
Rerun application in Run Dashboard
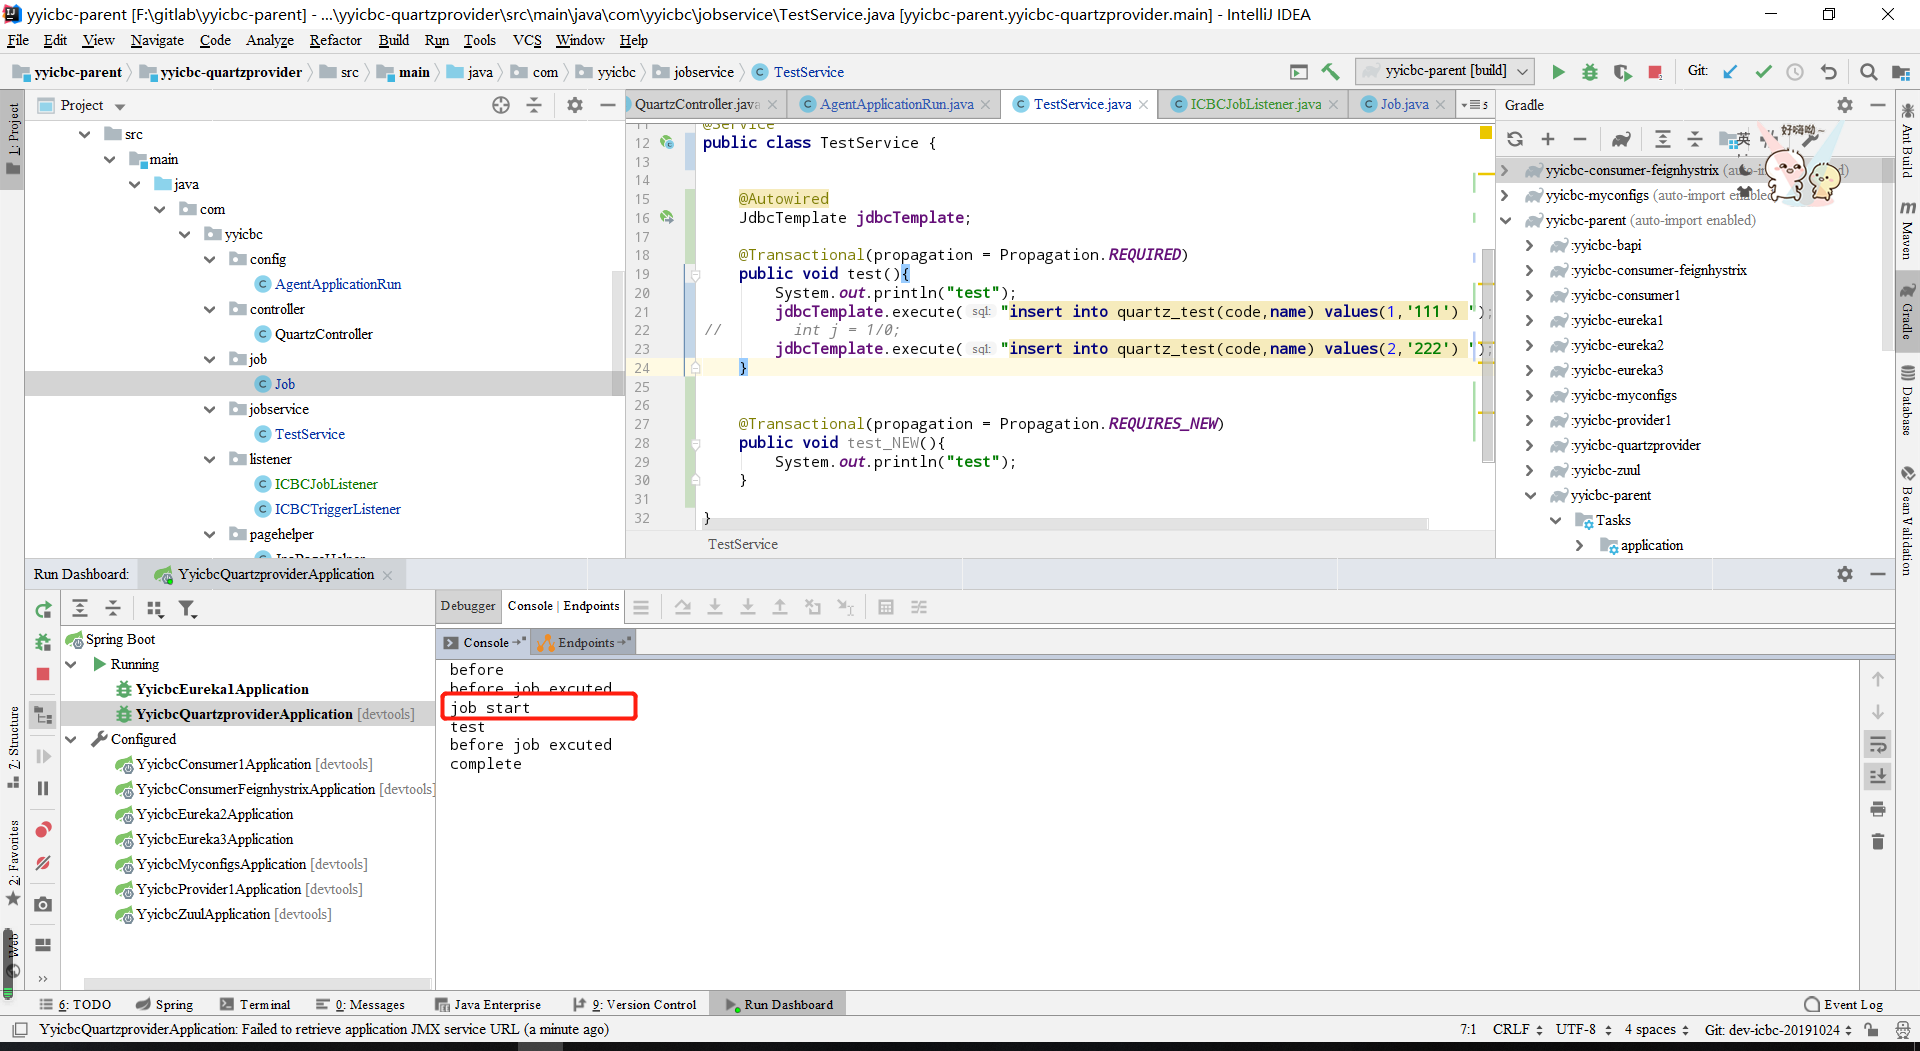[43, 610]
